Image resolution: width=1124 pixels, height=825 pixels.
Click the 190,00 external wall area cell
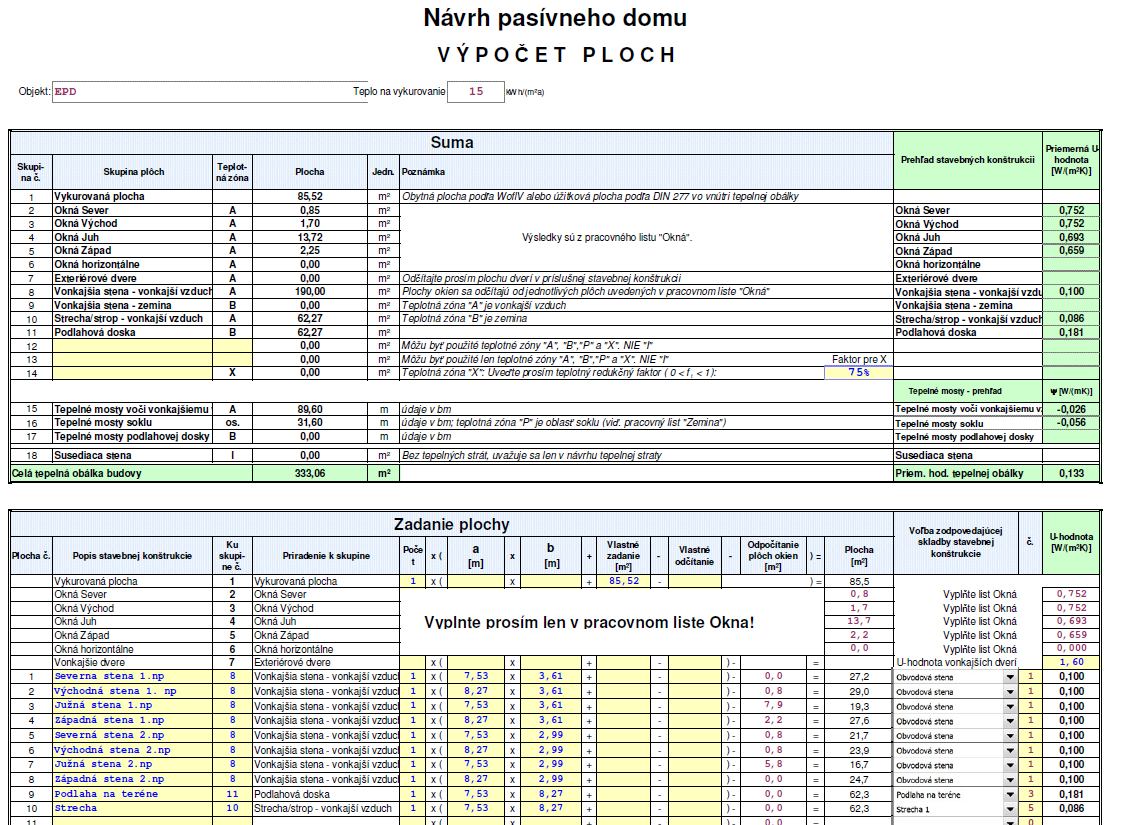pyautogui.click(x=310, y=292)
